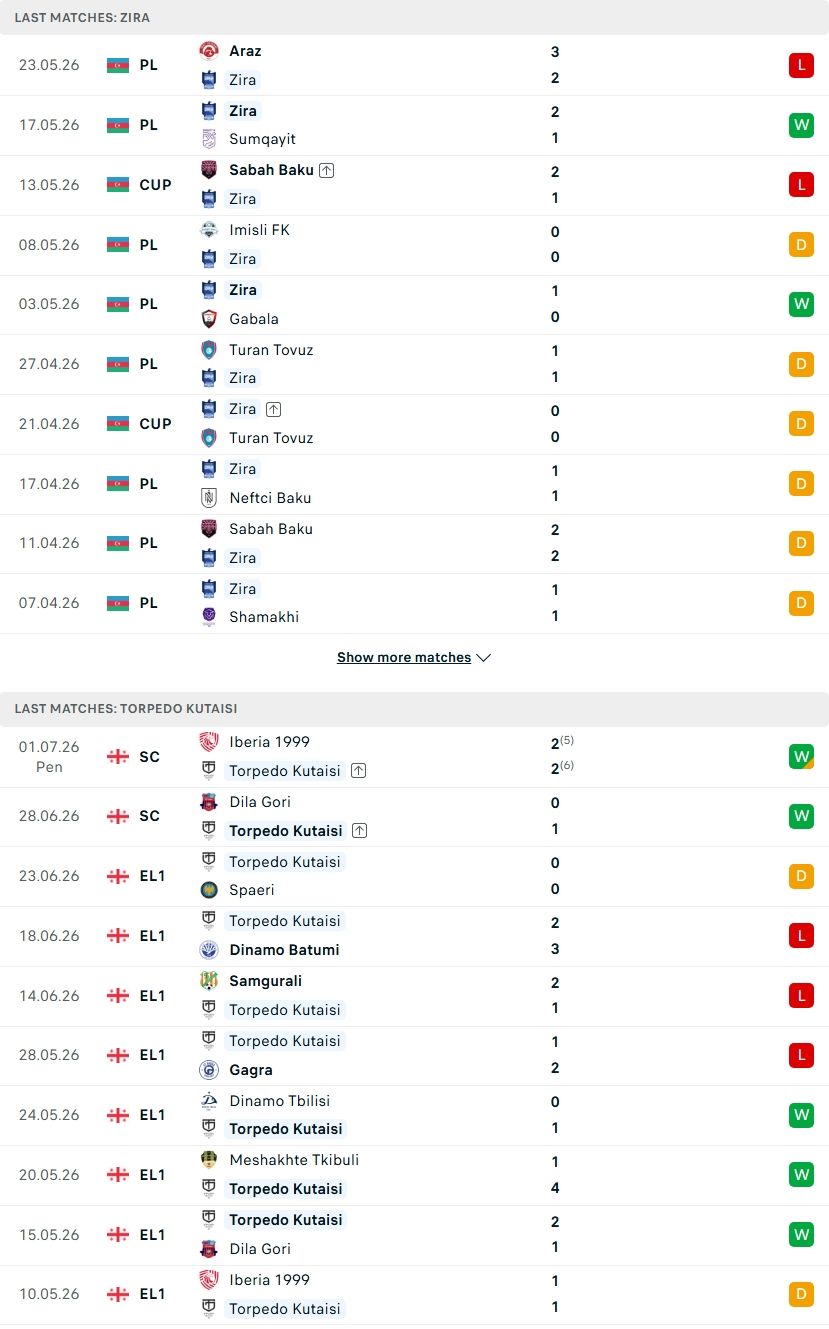829x1329 pixels.
Task: Click the advancing arrow beside Sabah Baku
Action: pyautogui.click(x=327, y=170)
